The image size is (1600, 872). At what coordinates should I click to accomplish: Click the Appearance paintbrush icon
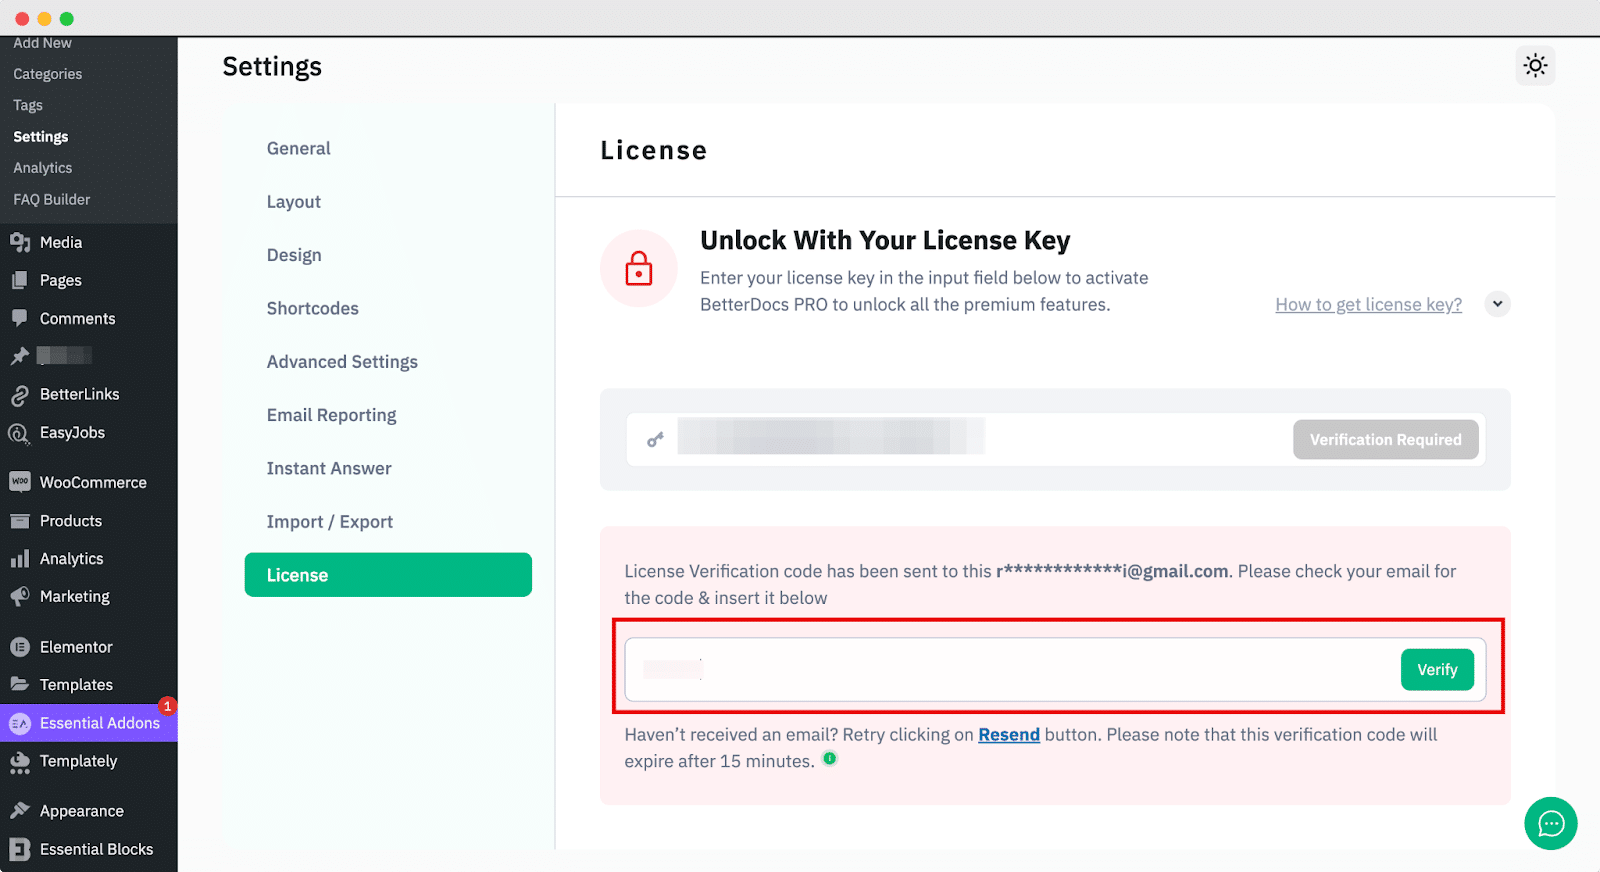coord(20,810)
